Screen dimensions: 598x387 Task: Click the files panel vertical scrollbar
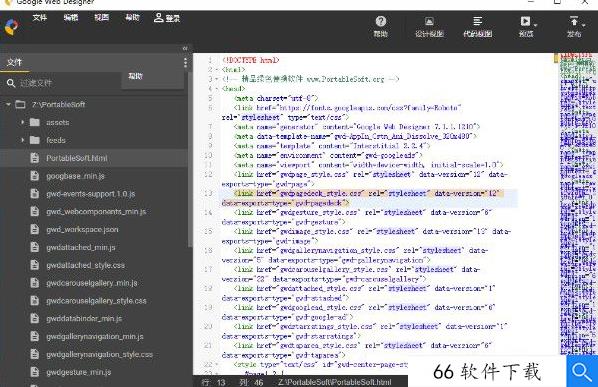tap(190, 160)
